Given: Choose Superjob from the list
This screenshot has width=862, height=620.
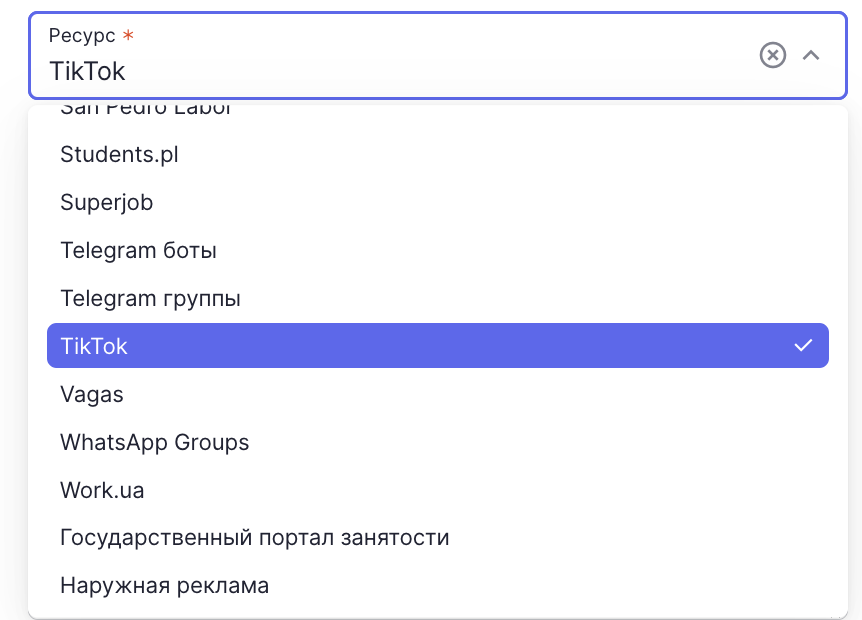Looking at the screenshot, I should pyautogui.click(x=438, y=202).
